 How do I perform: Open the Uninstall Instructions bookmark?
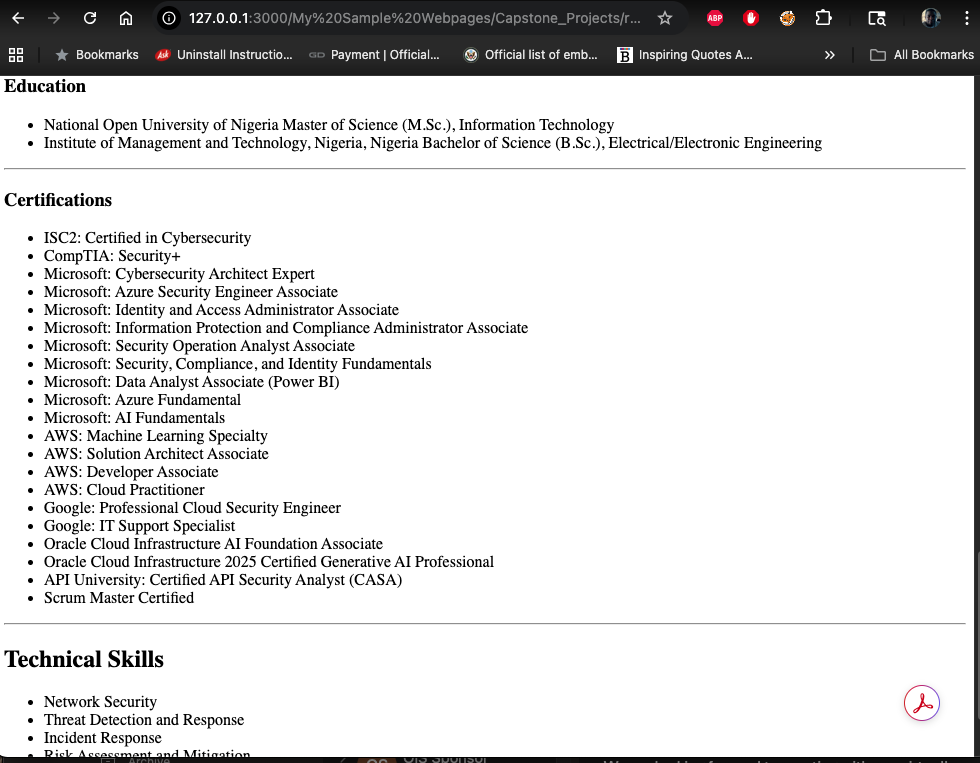(224, 55)
